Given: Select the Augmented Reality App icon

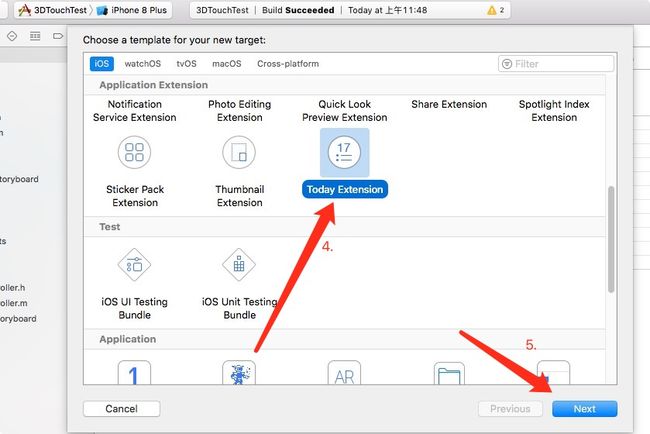Looking at the screenshot, I should pos(344,372).
